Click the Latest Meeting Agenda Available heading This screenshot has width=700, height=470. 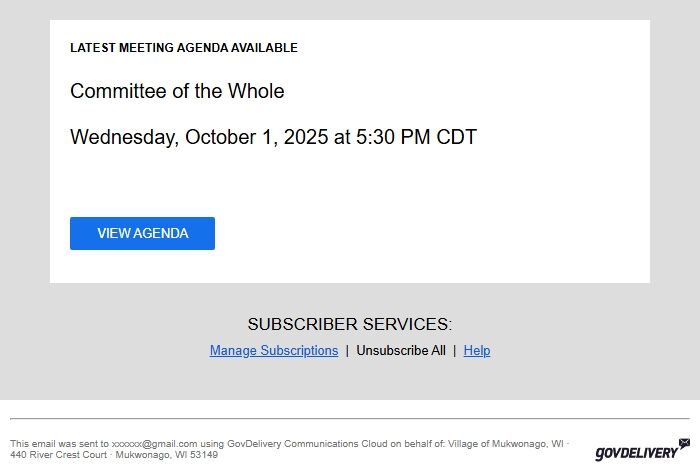pos(184,48)
